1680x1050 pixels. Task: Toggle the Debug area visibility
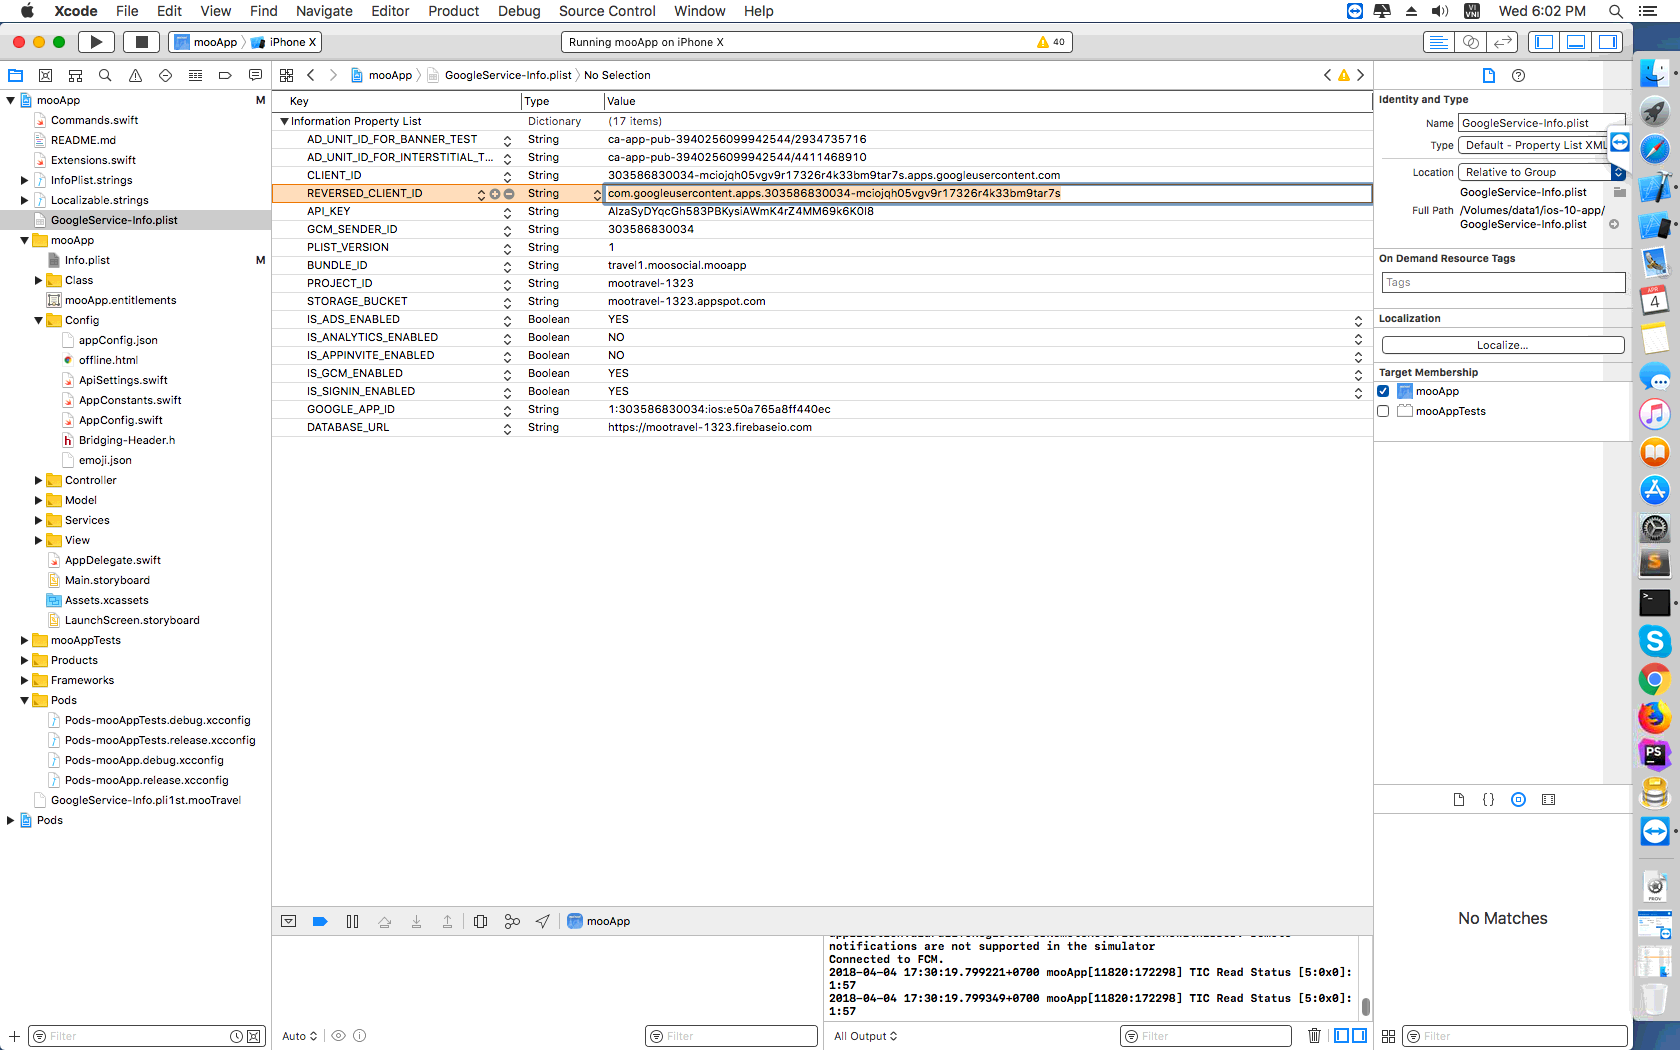point(1576,42)
